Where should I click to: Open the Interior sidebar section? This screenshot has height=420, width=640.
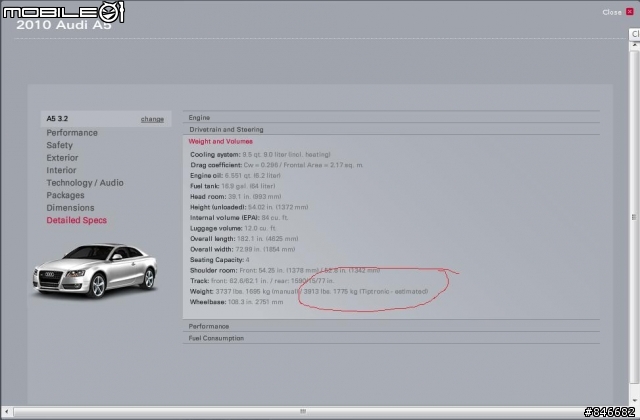[x=61, y=170]
